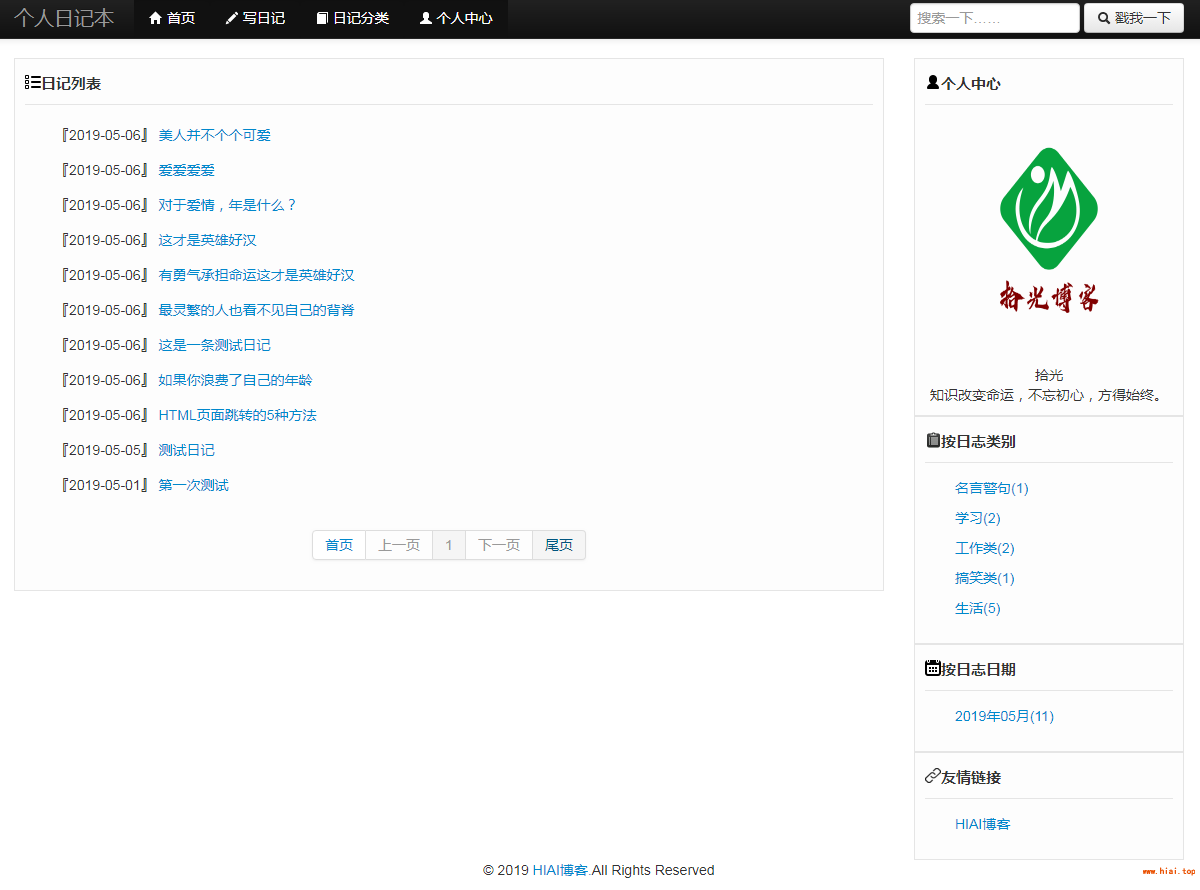Screen dimensions: 1200x890
Task: Open diary 对于爱情，年是什么？
Action: pos(228,205)
